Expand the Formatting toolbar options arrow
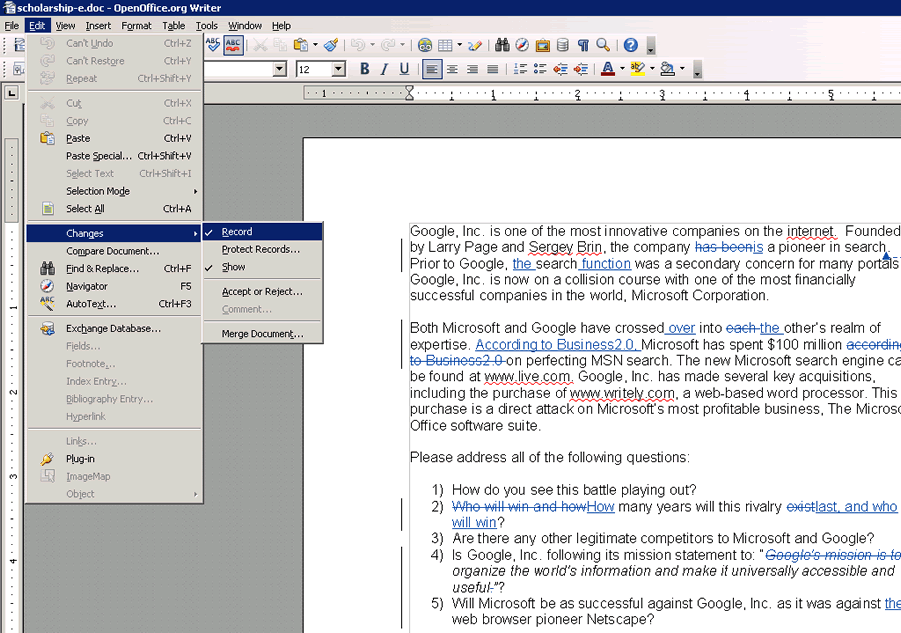The image size is (901, 633). click(x=697, y=71)
